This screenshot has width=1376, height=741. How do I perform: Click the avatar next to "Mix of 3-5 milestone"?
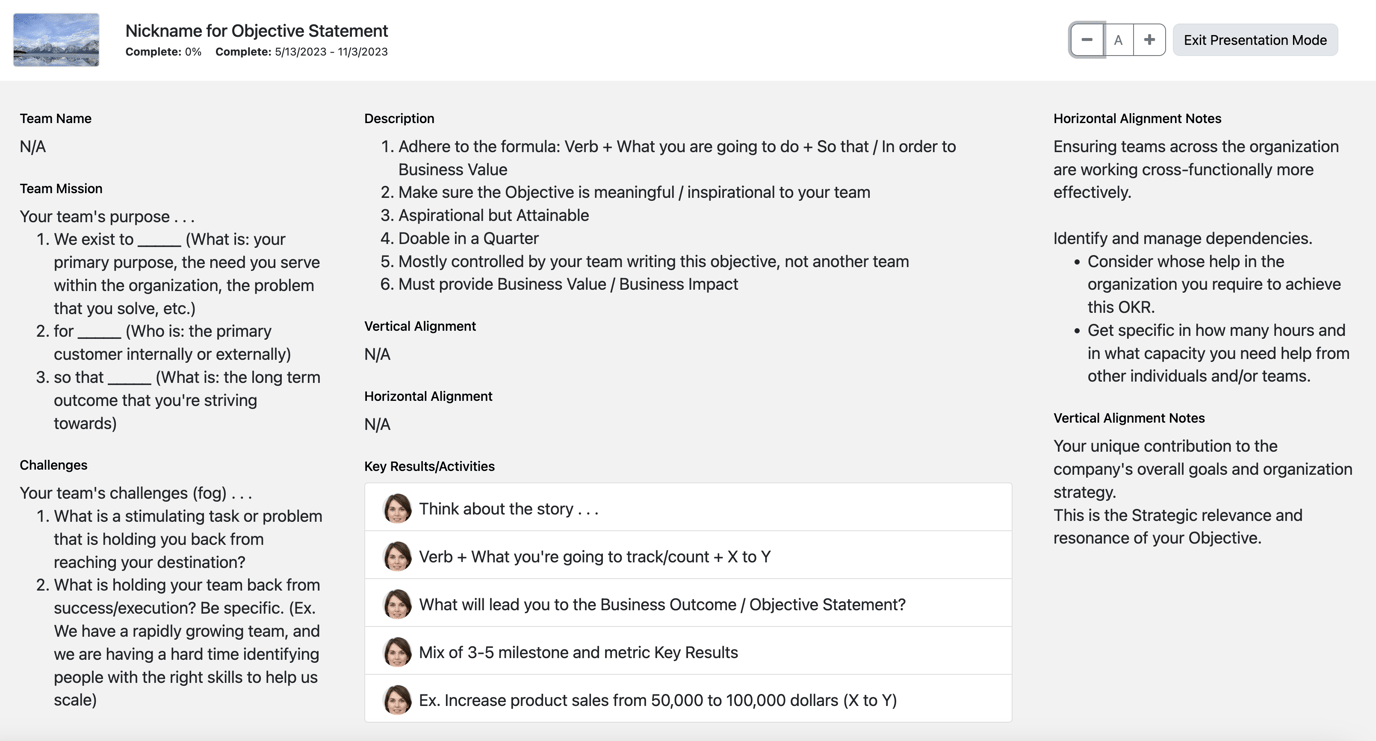(397, 652)
